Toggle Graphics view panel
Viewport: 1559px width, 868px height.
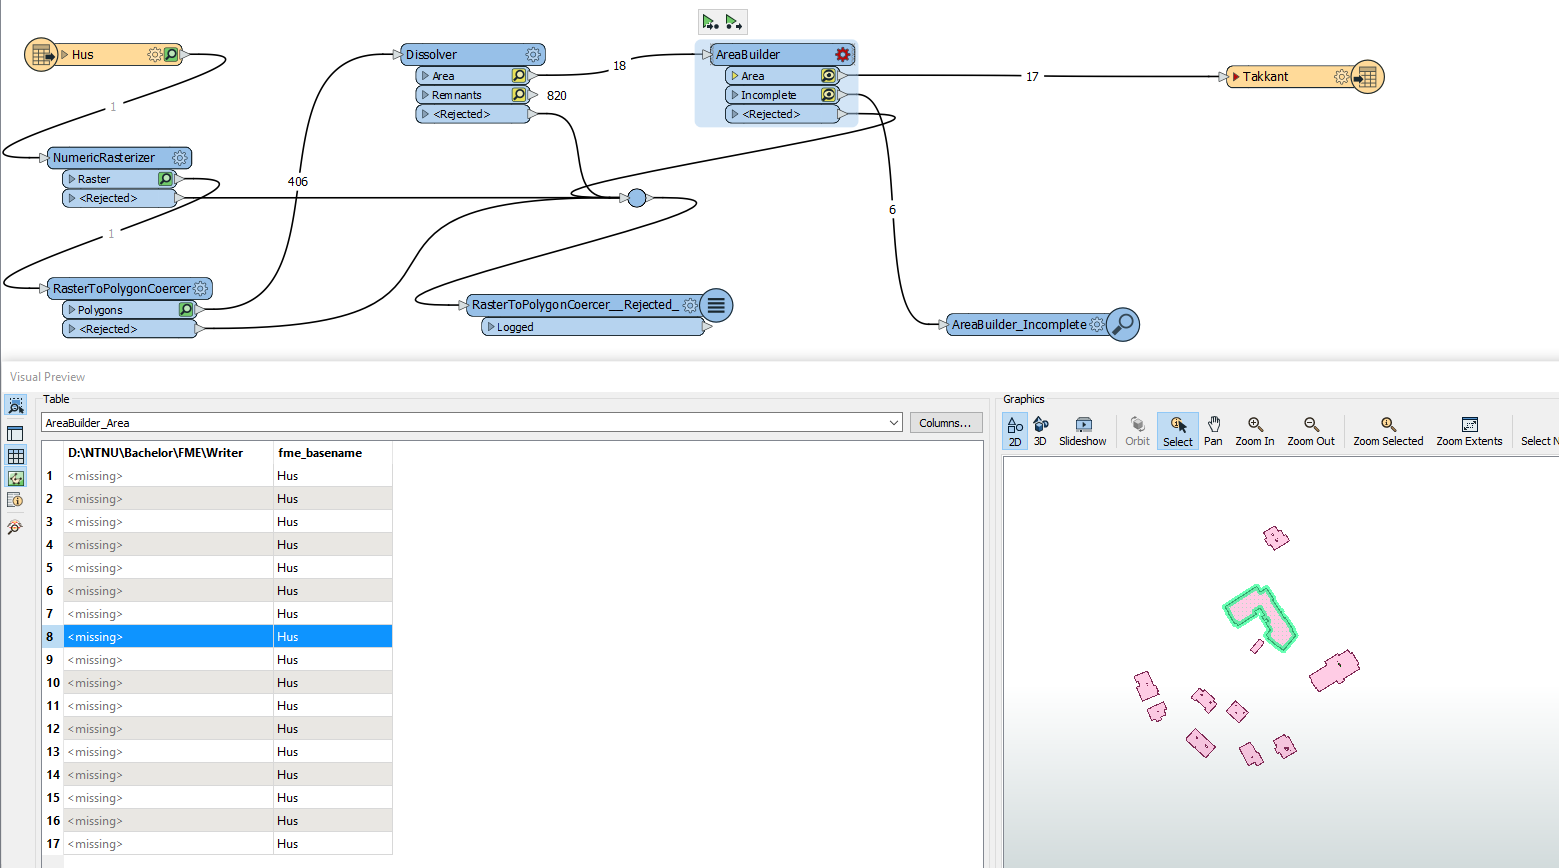point(15,478)
